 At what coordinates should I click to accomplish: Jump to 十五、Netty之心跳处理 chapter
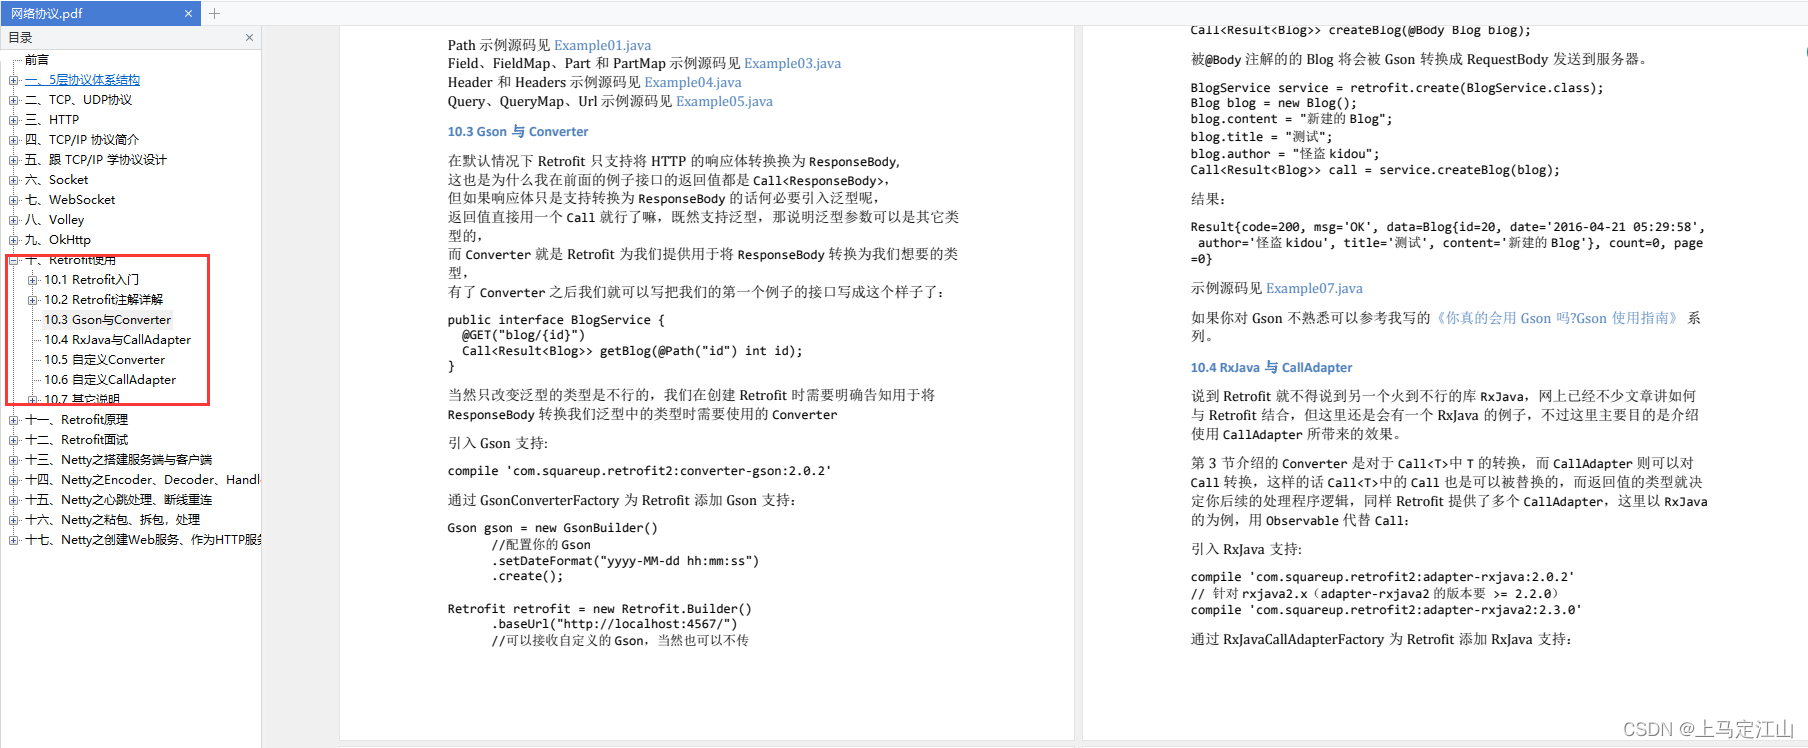click(x=119, y=500)
